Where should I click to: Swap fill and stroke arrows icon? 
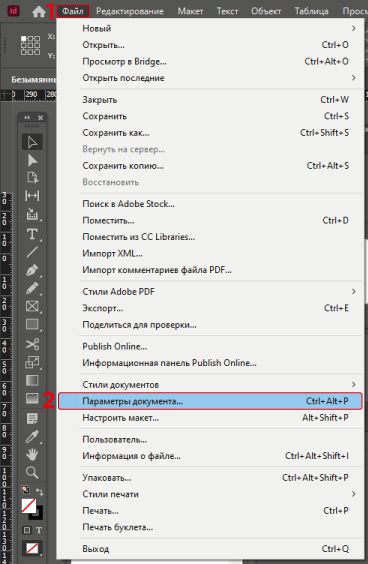pyautogui.click(x=39, y=492)
